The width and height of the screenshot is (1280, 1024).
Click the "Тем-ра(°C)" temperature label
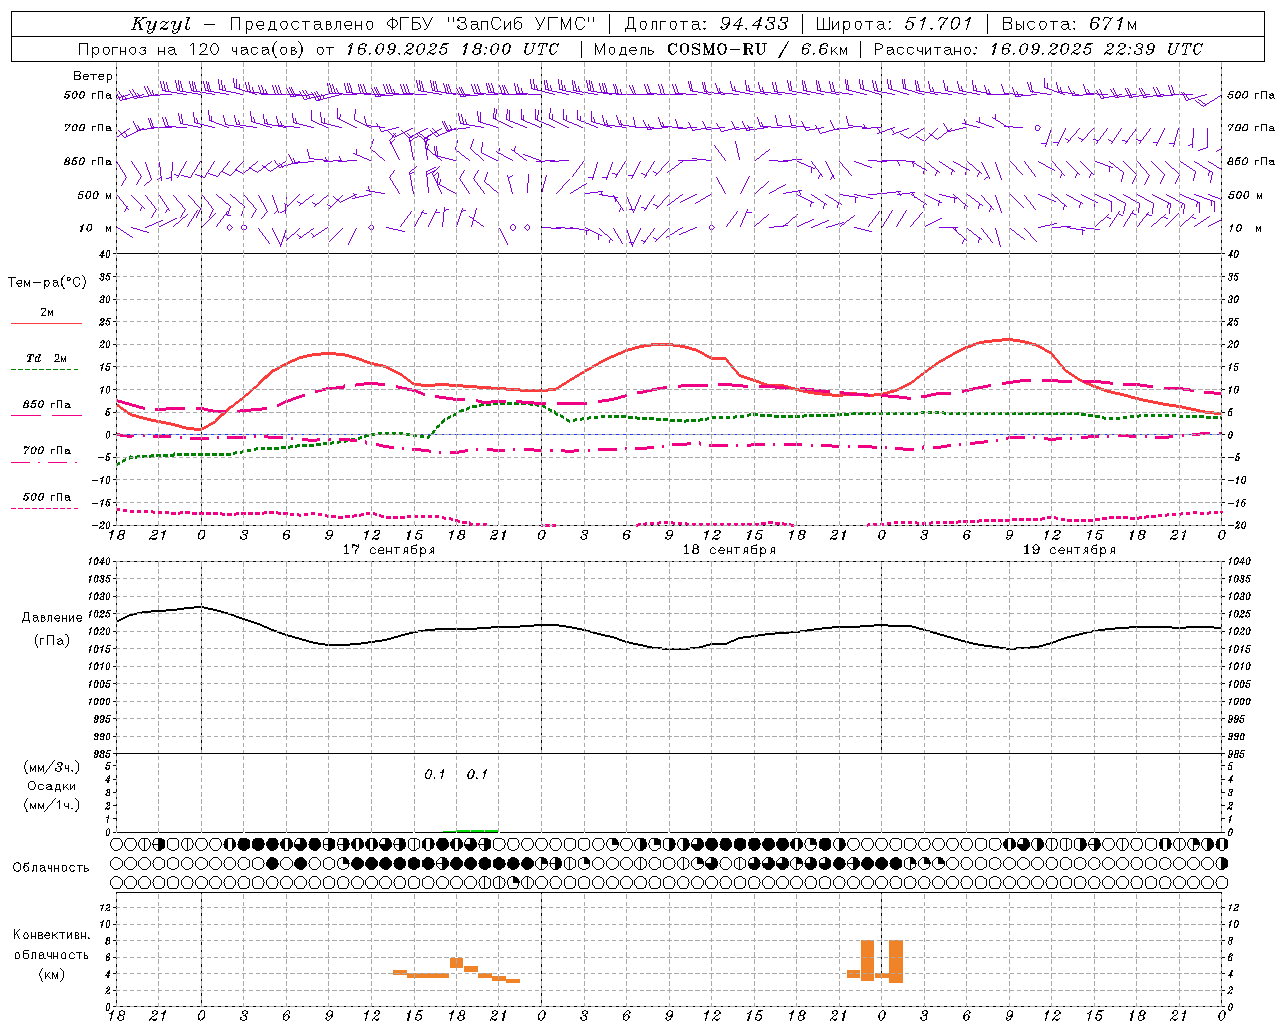47,283
